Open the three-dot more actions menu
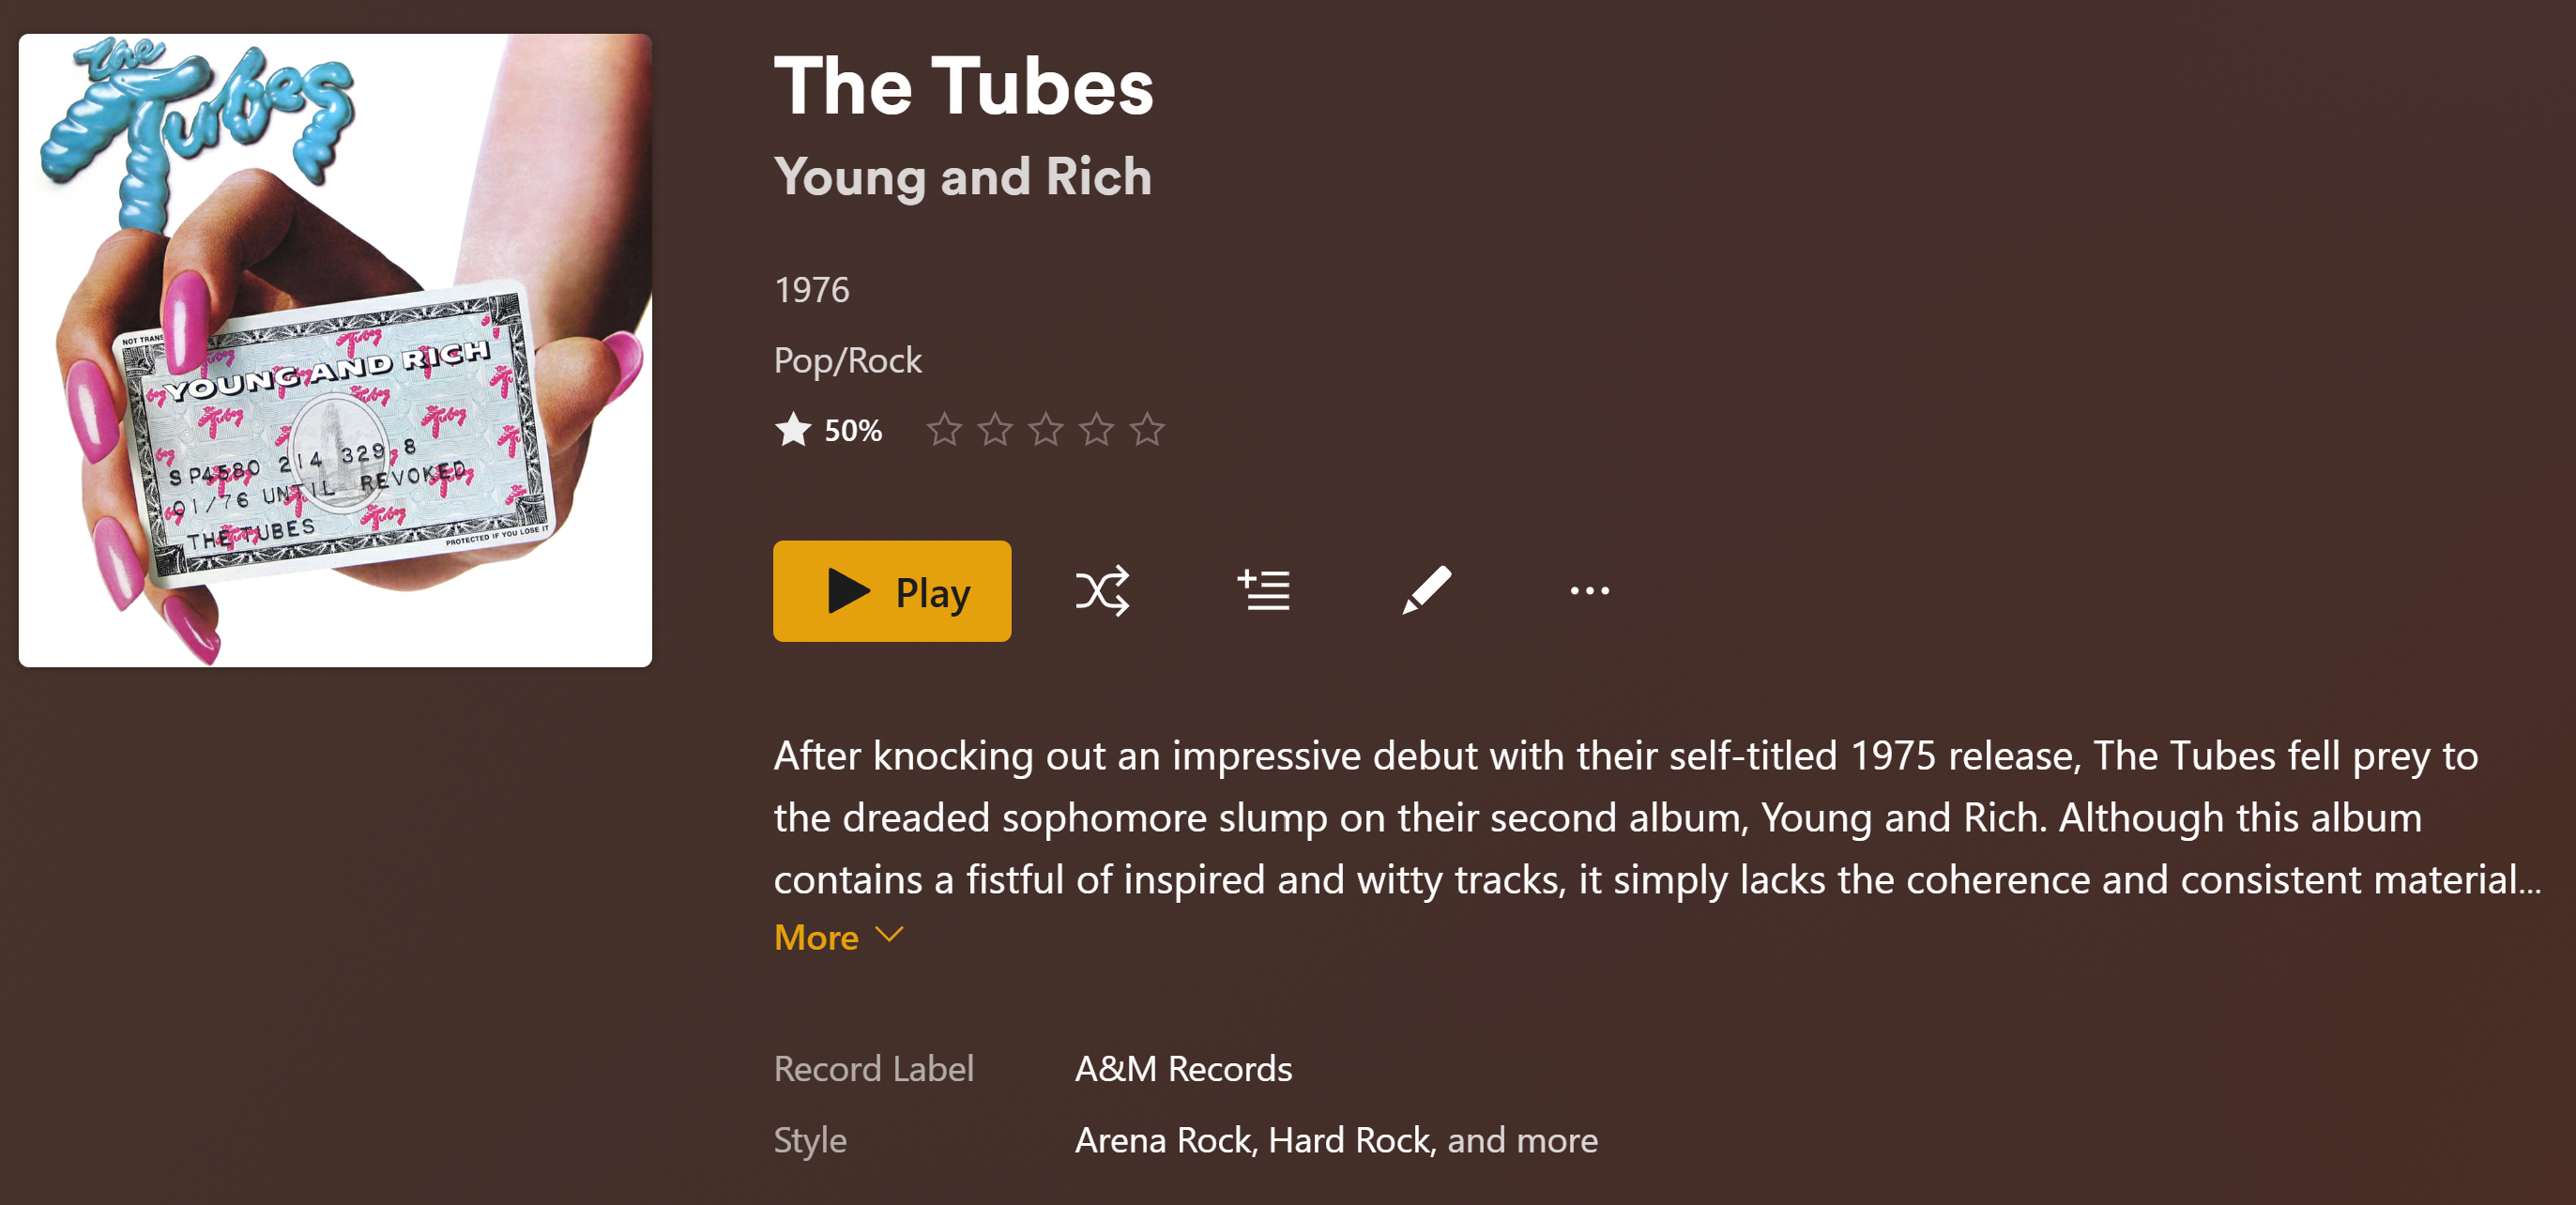This screenshot has width=2576, height=1205. (1589, 591)
